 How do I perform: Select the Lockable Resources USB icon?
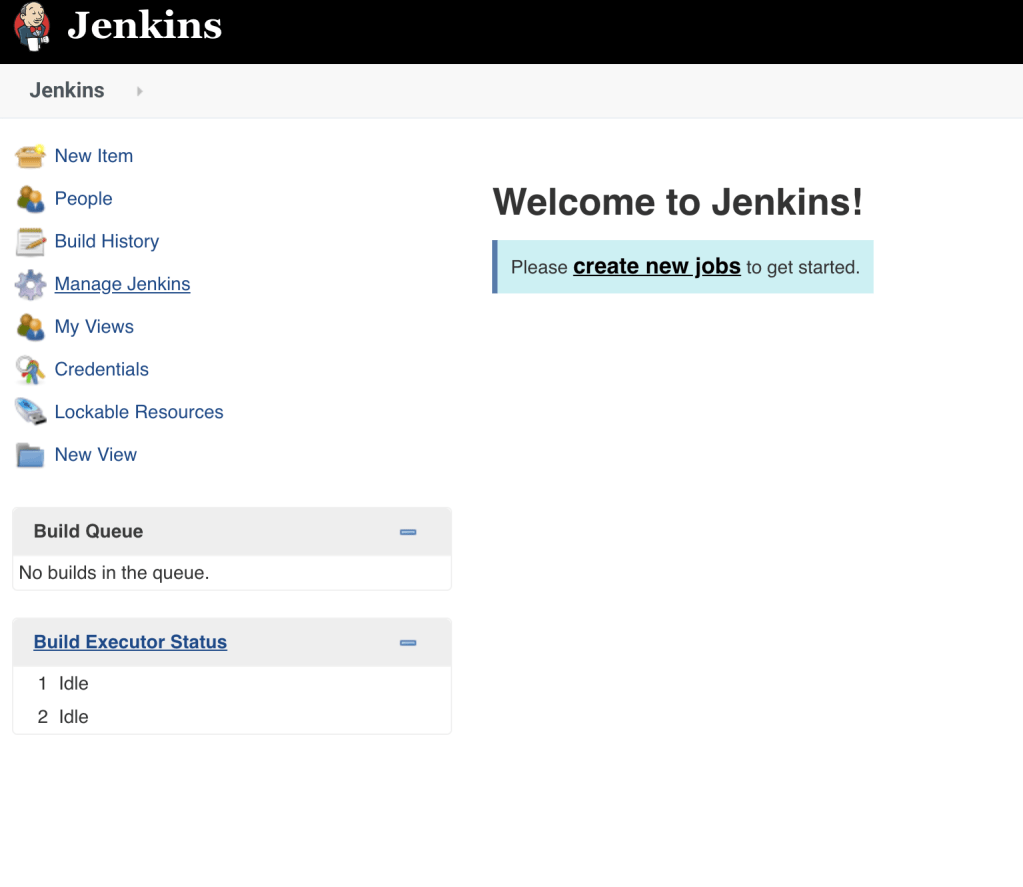[x=30, y=412]
